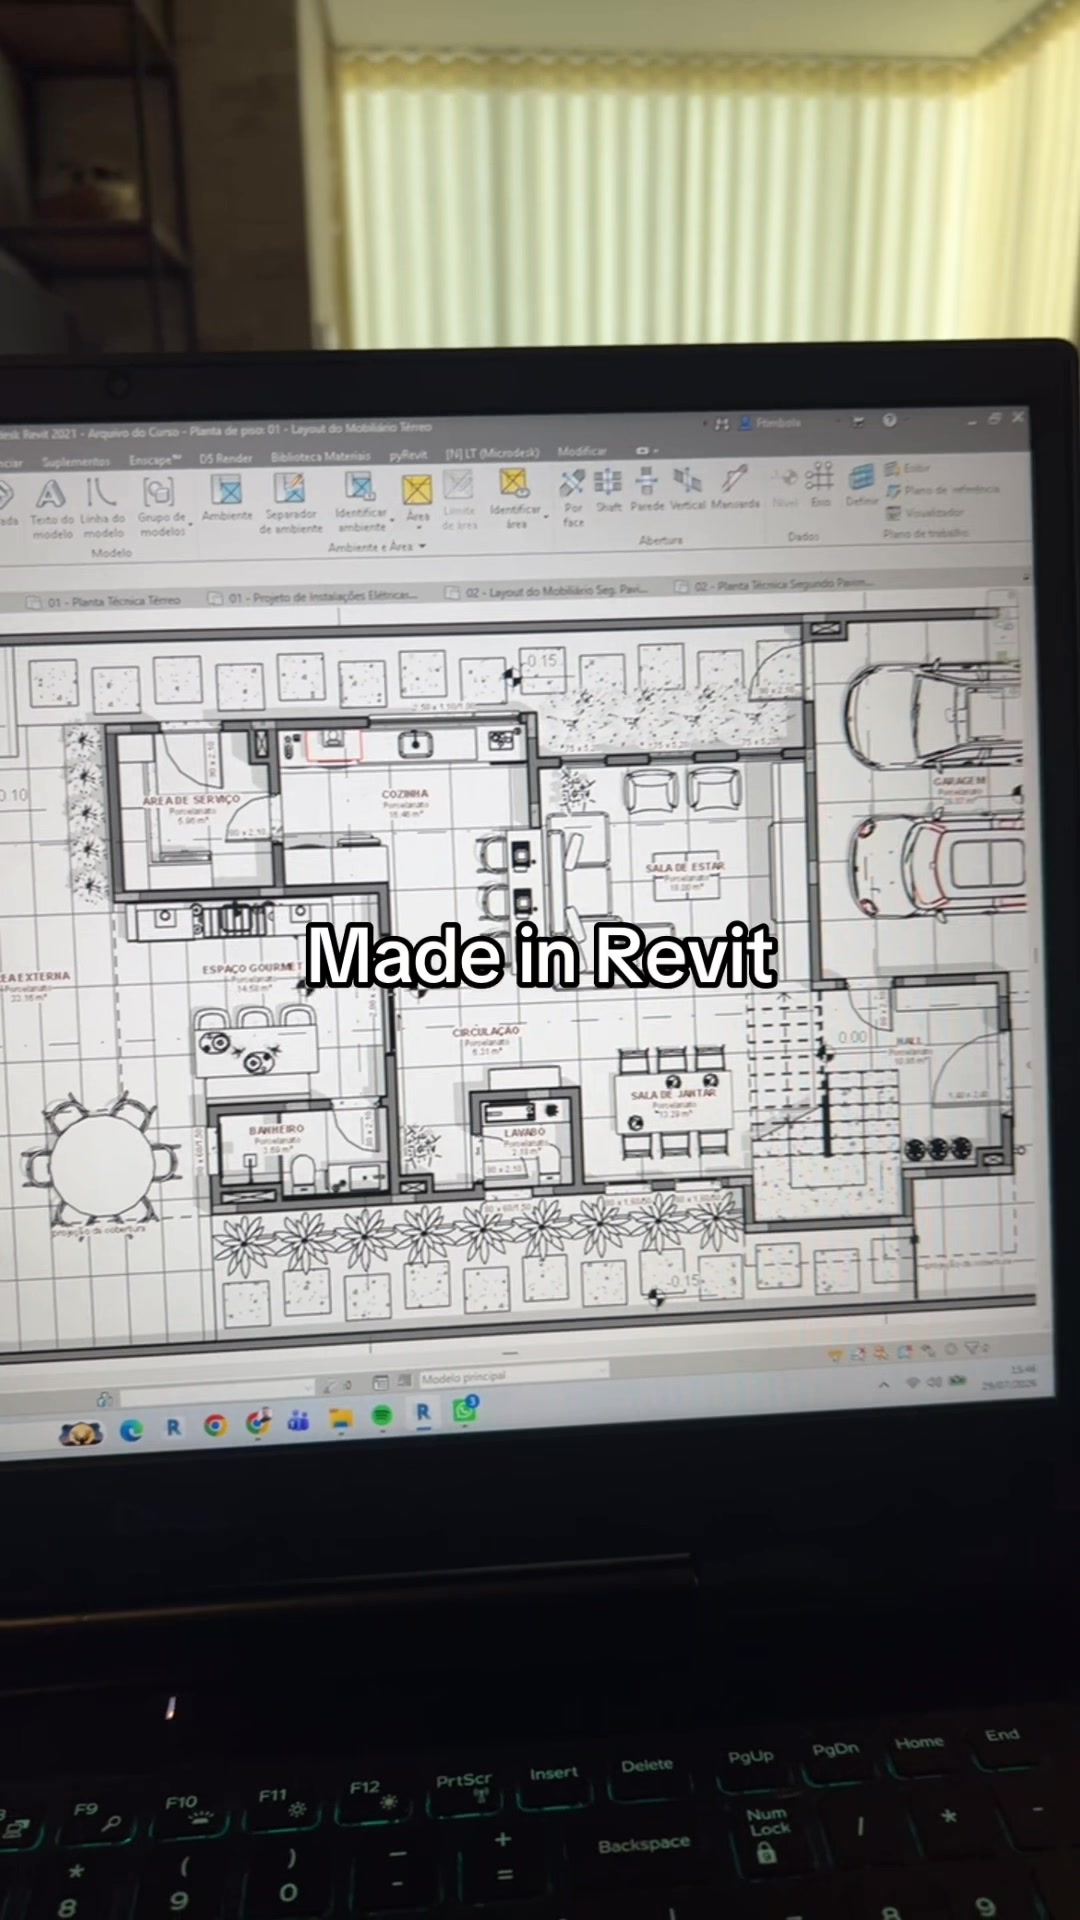Viewport: 1080px width, 1920px height.
Task: Click the Eixo grid tool
Action: (820, 484)
